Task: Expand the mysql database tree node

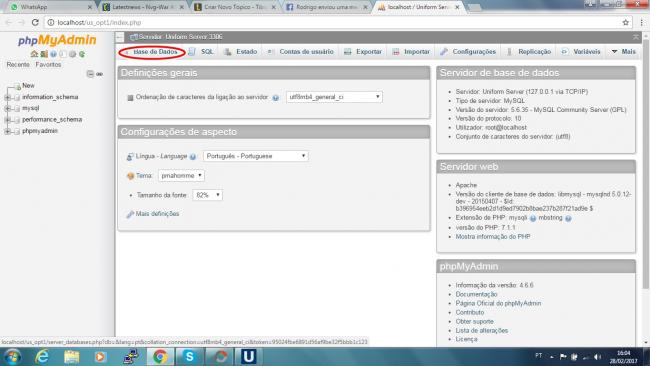Action: click(x=7, y=108)
